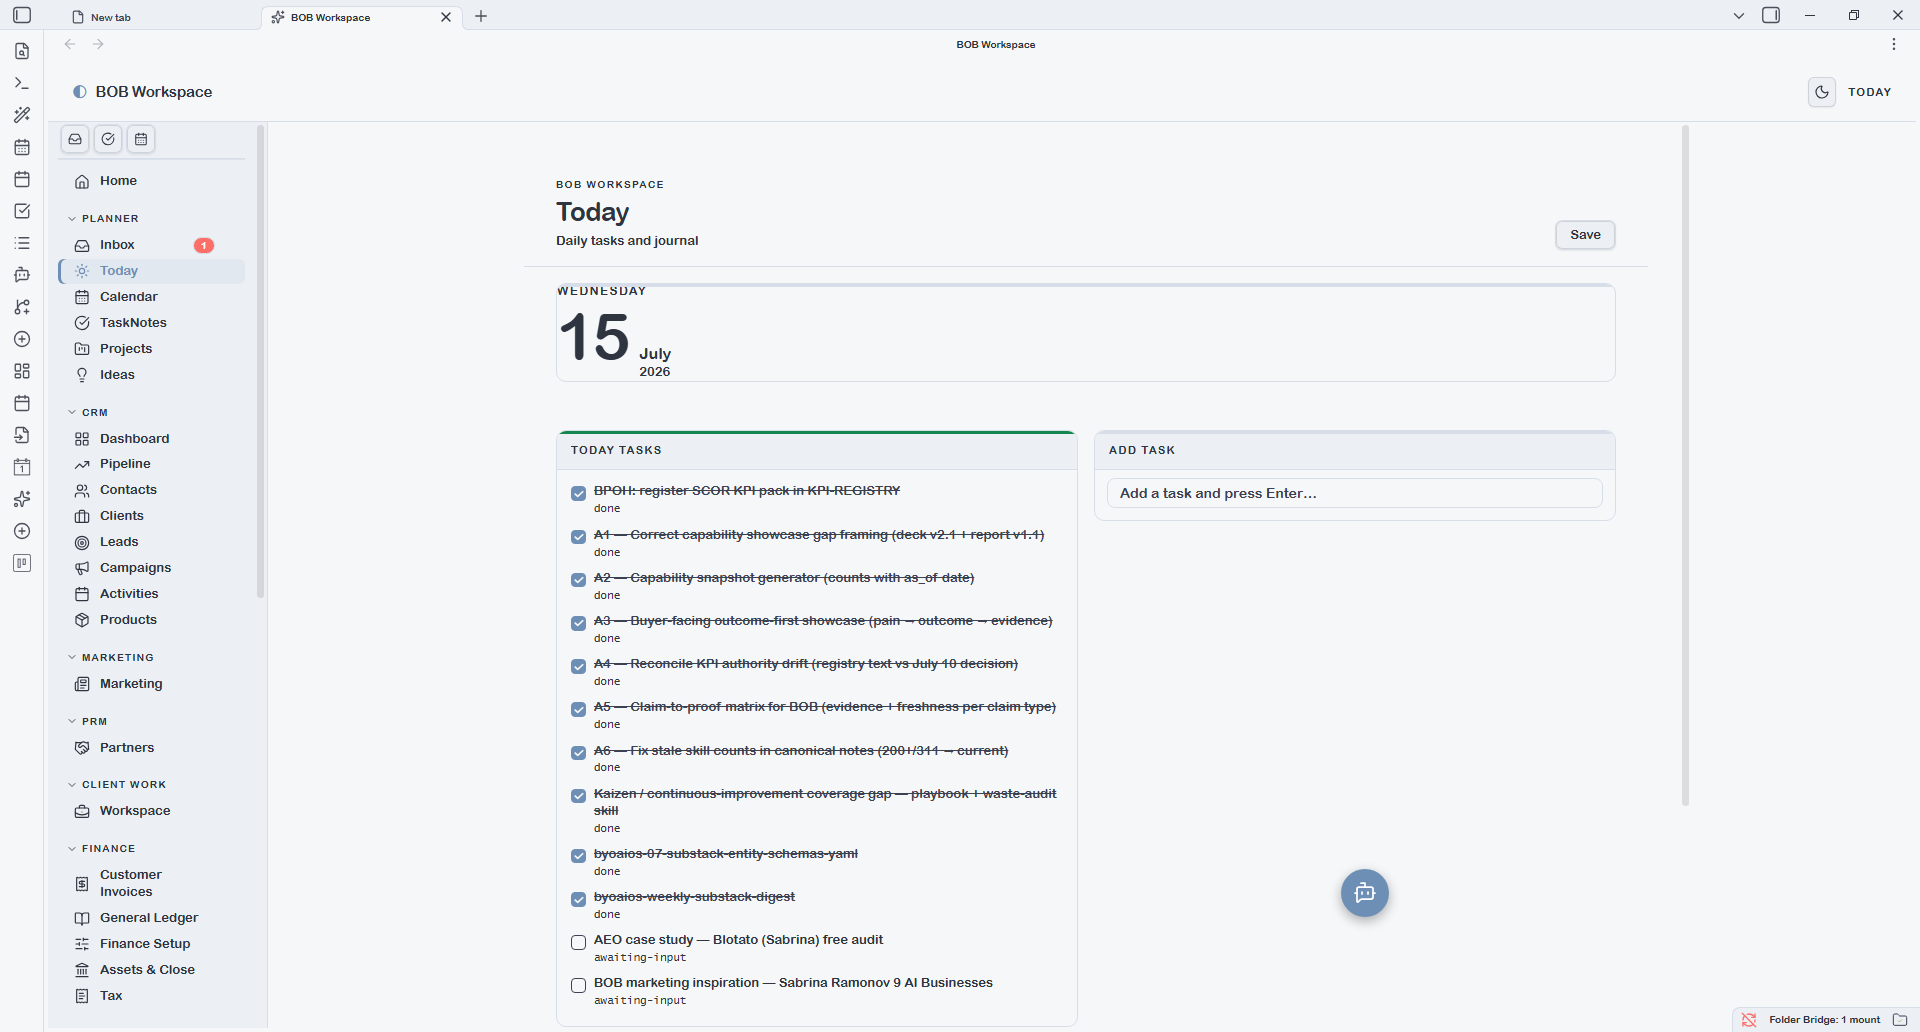Open Calendar in the sidebar
Viewport: 1920px width, 1032px height.
click(152, 297)
